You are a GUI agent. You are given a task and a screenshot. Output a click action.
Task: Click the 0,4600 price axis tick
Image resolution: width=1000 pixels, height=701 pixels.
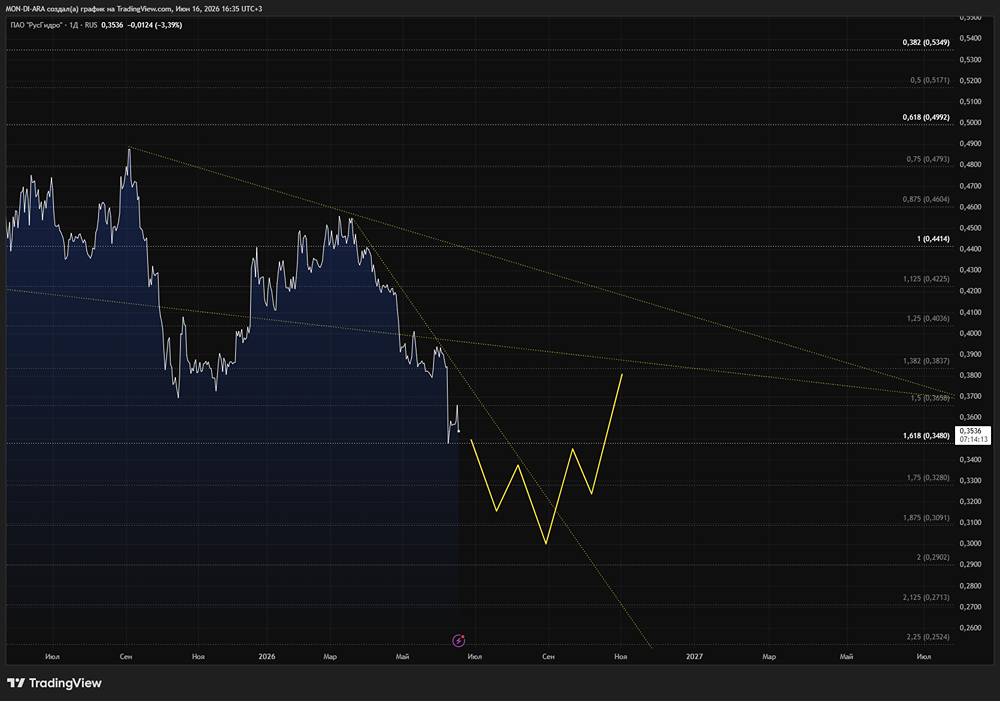pos(970,207)
